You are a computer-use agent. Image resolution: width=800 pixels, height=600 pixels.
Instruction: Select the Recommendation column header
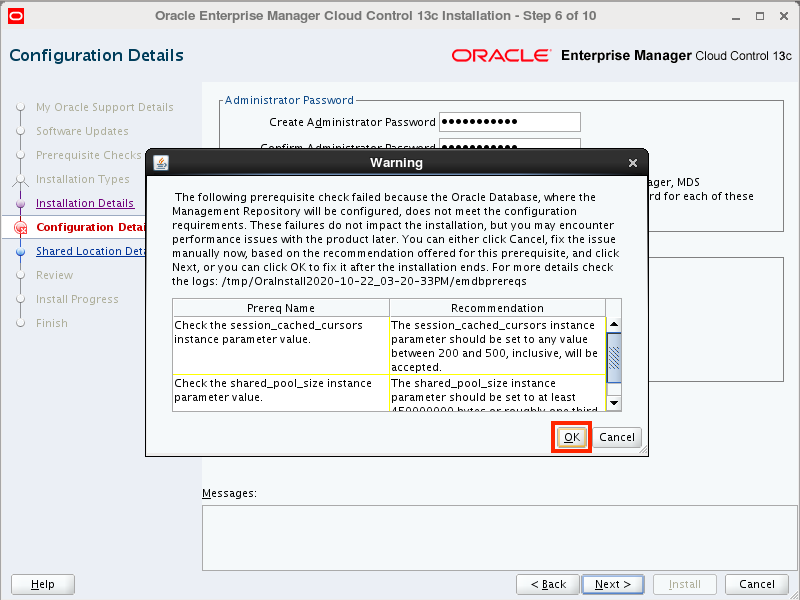497,308
